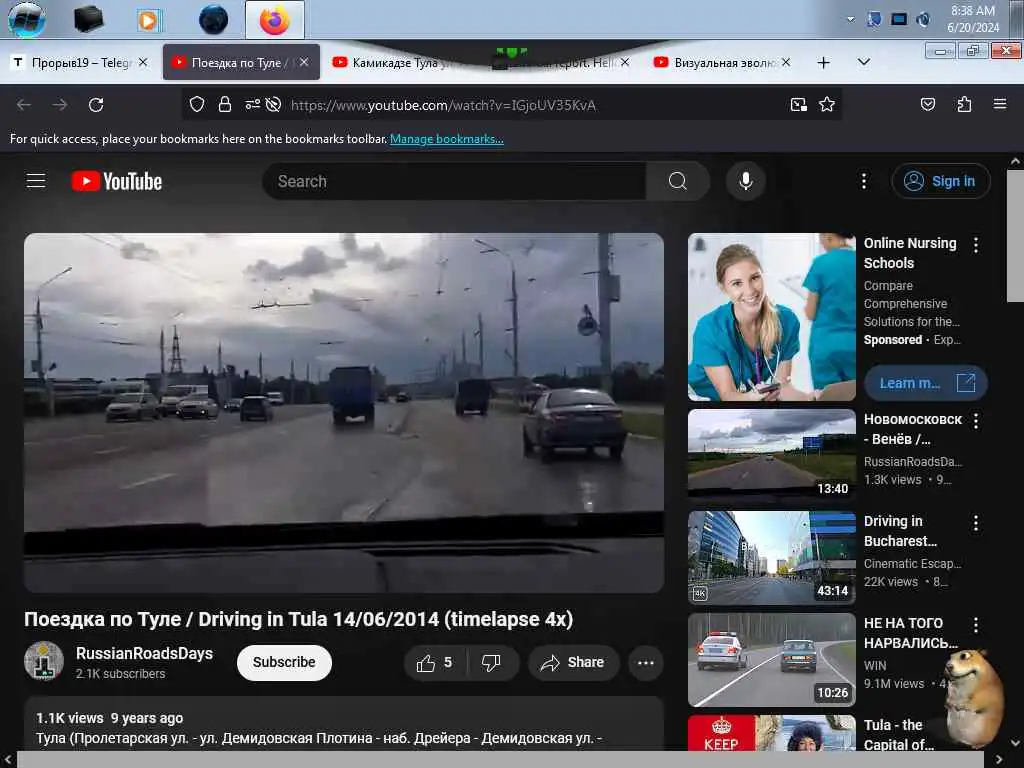Open Driving in Bucharest thumbnail
The image size is (1024, 768).
pos(771,557)
